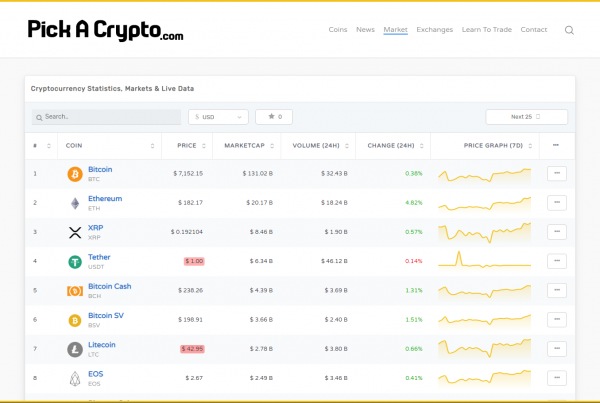
Task: Sort by the Price column
Action: coord(187,145)
